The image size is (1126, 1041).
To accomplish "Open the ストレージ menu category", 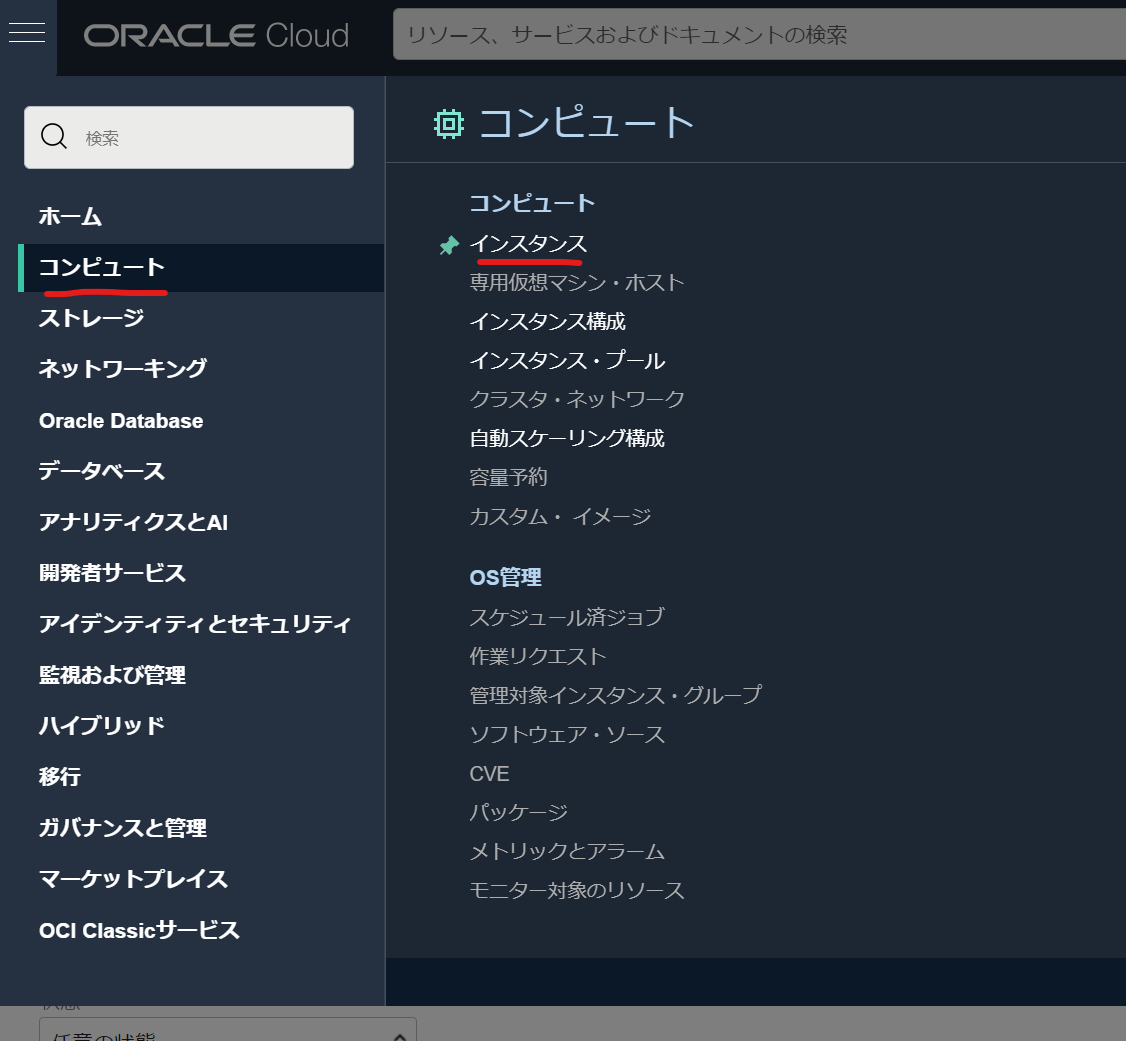I will [91, 318].
